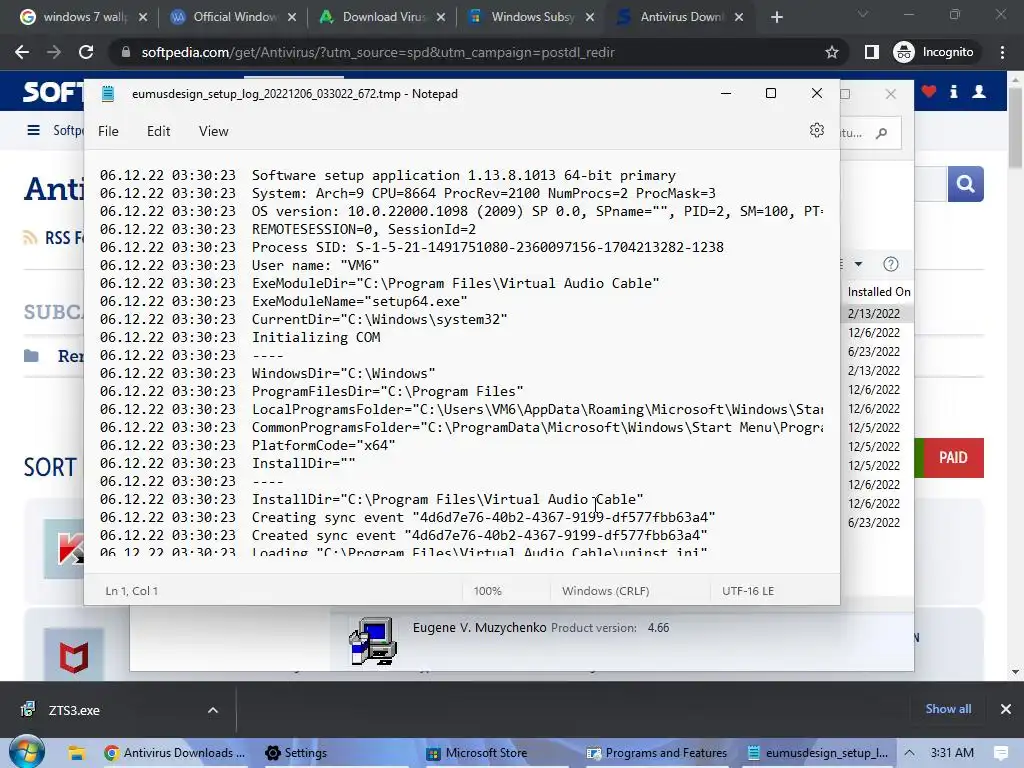Viewport: 1024px width, 768px height.
Task: Click the McAfee antivirus thumbnail
Action: (x=74, y=655)
